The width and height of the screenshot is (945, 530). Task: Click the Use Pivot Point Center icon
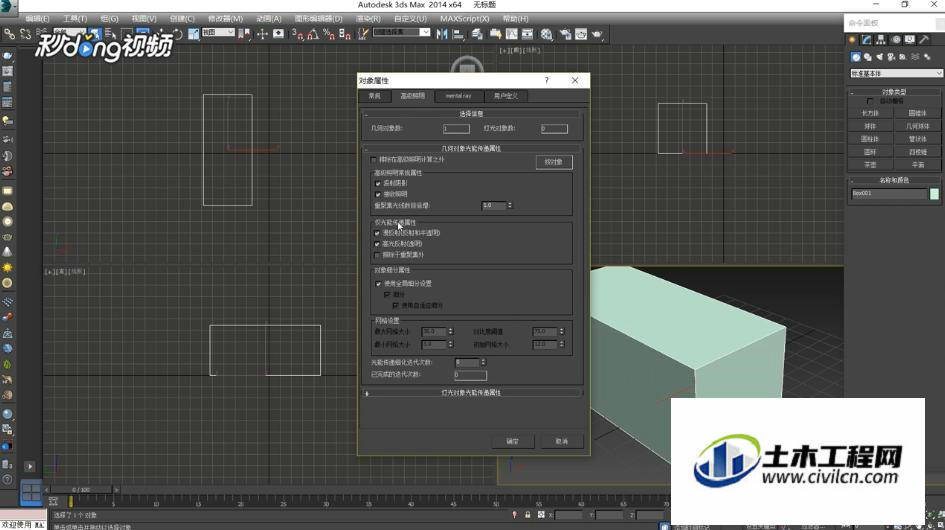point(244,34)
